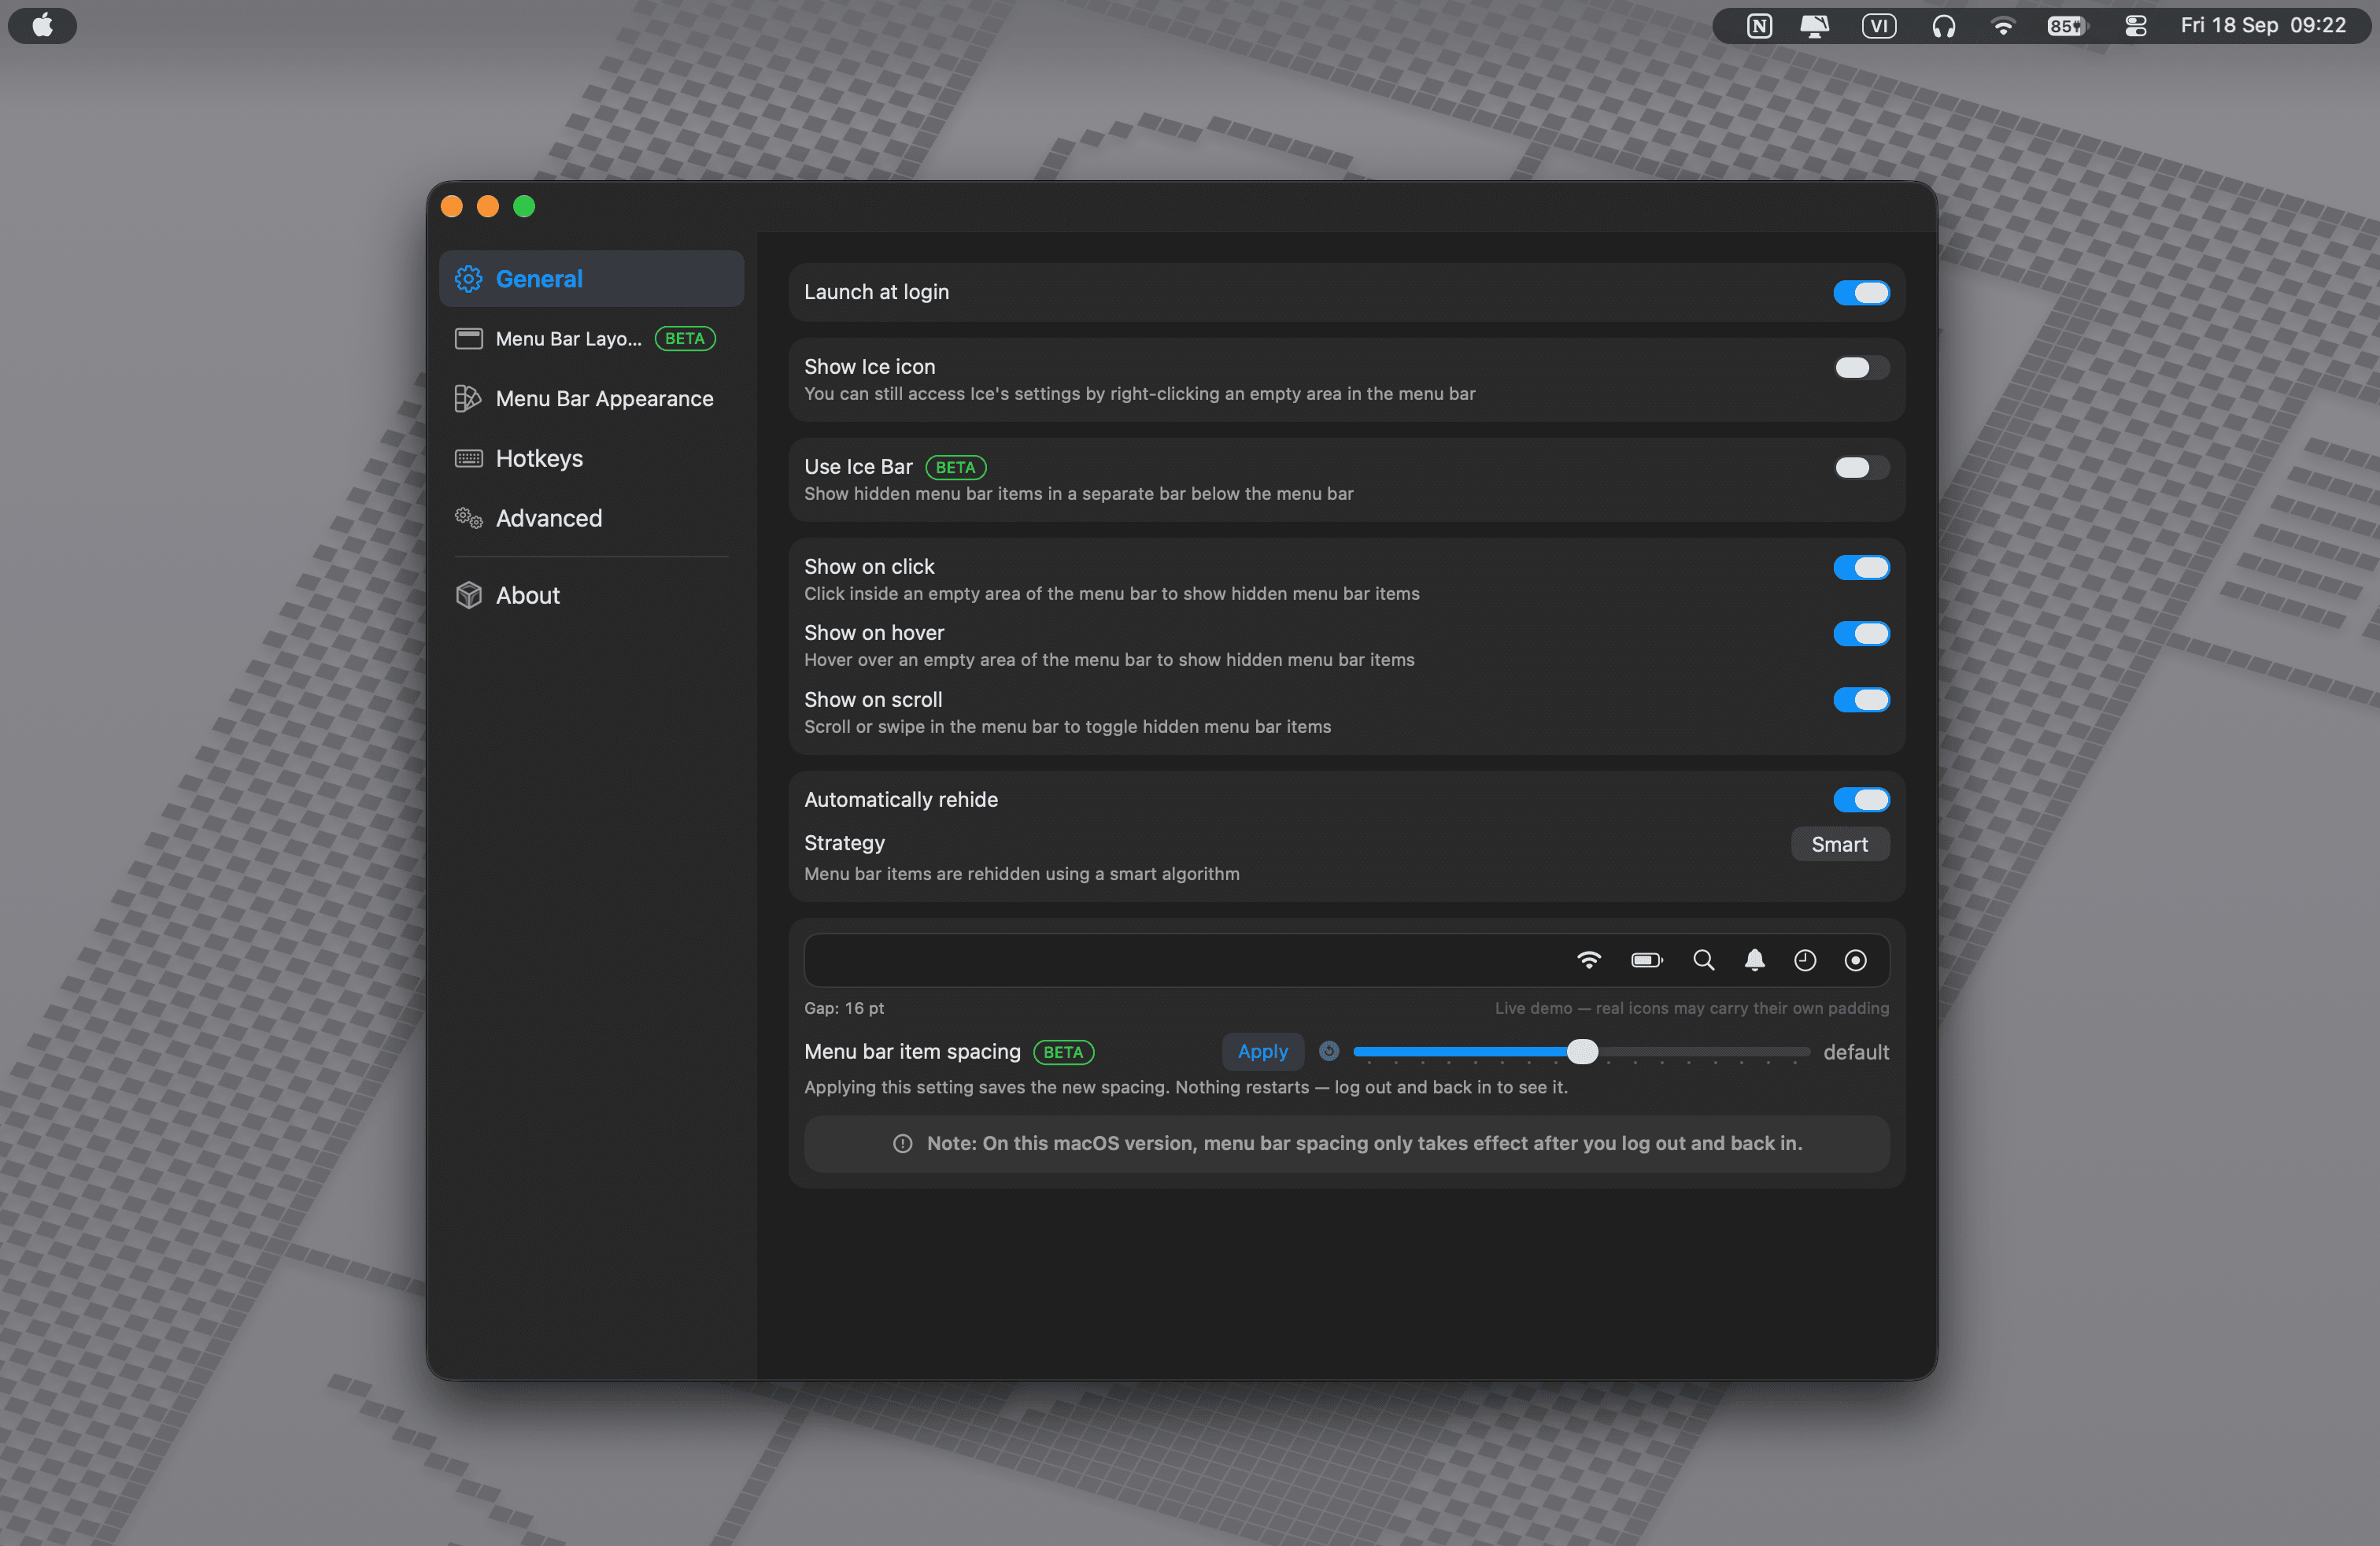Image resolution: width=2380 pixels, height=1546 pixels.
Task: Click the search magnifier in live demo
Action: (x=1703, y=960)
